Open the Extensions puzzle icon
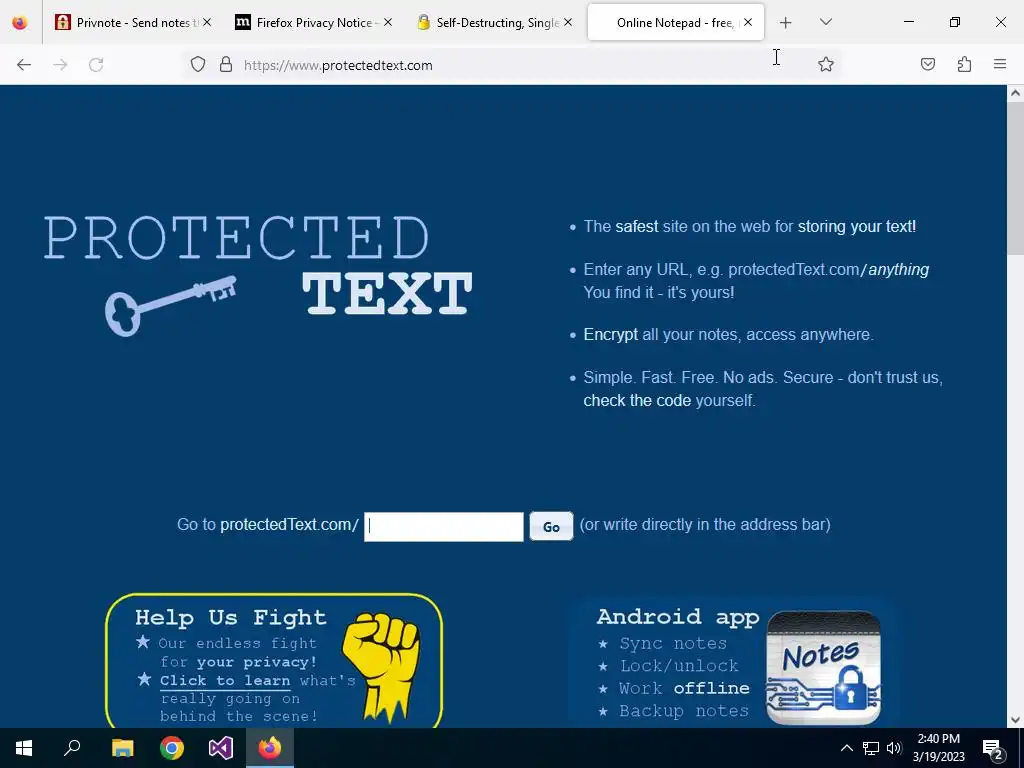This screenshot has width=1024, height=768. click(x=964, y=64)
